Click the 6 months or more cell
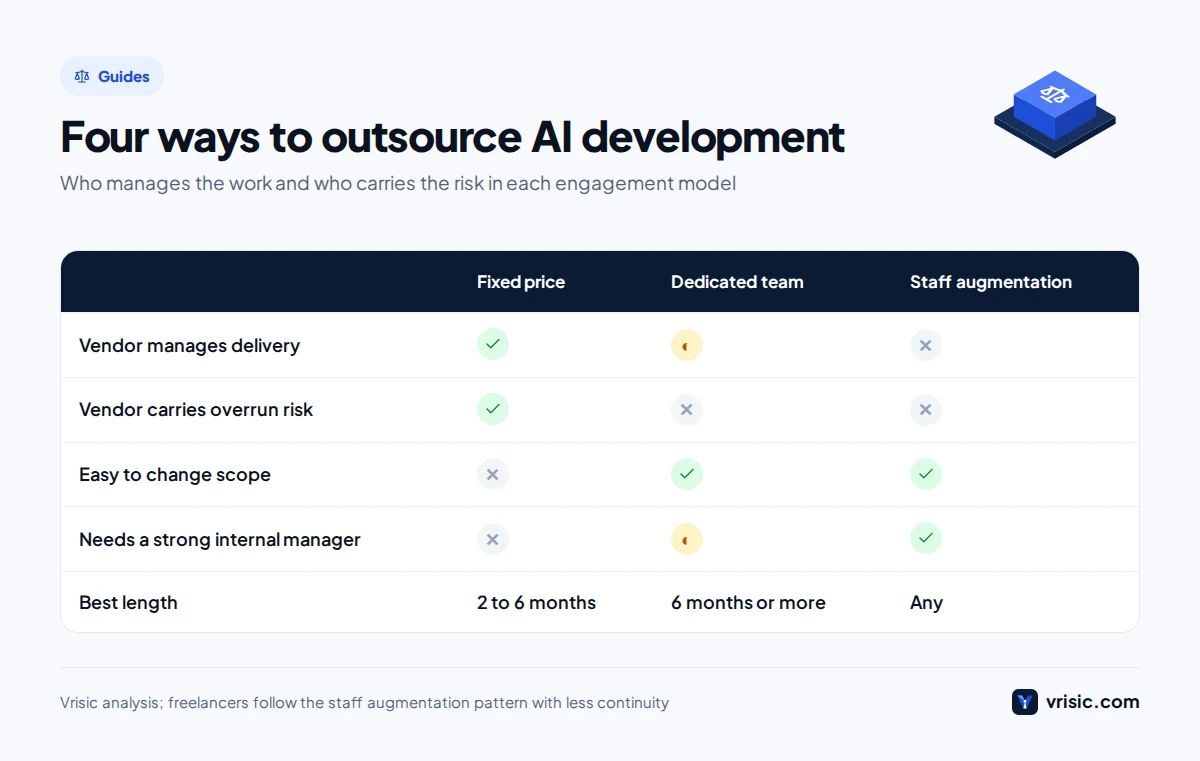This screenshot has height=761, width=1200. click(748, 603)
